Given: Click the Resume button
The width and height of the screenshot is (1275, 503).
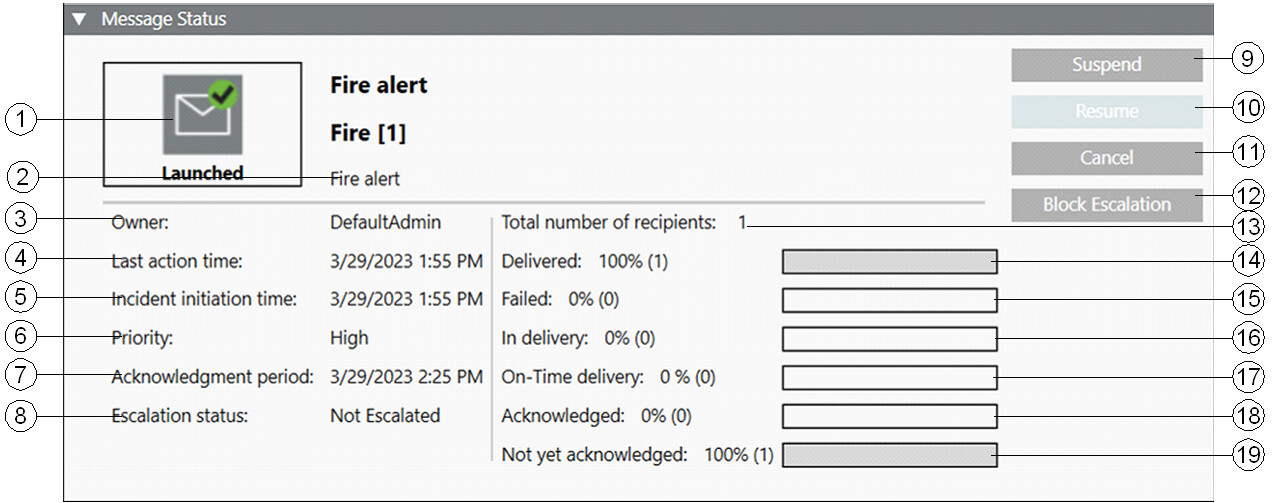Looking at the screenshot, I should pos(1106,112).
